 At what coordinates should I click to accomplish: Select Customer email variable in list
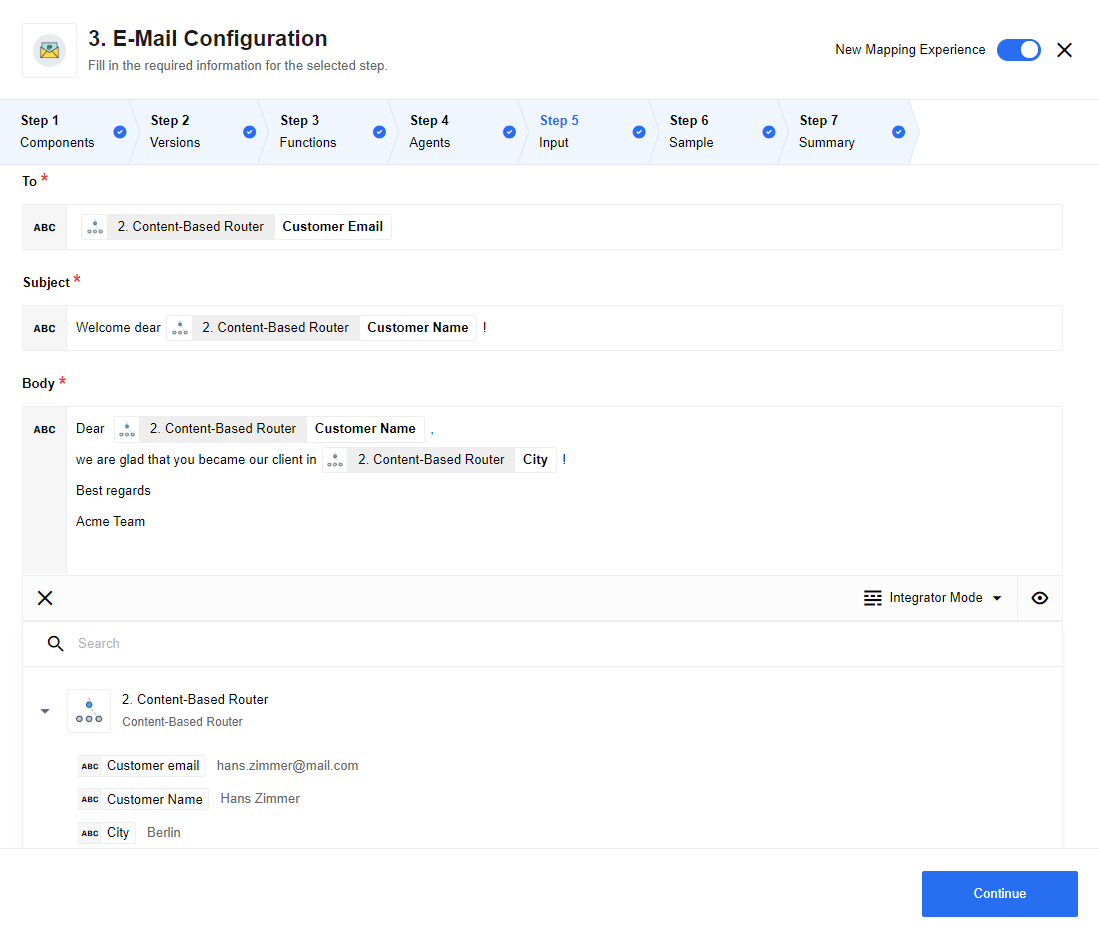[142, 766]
